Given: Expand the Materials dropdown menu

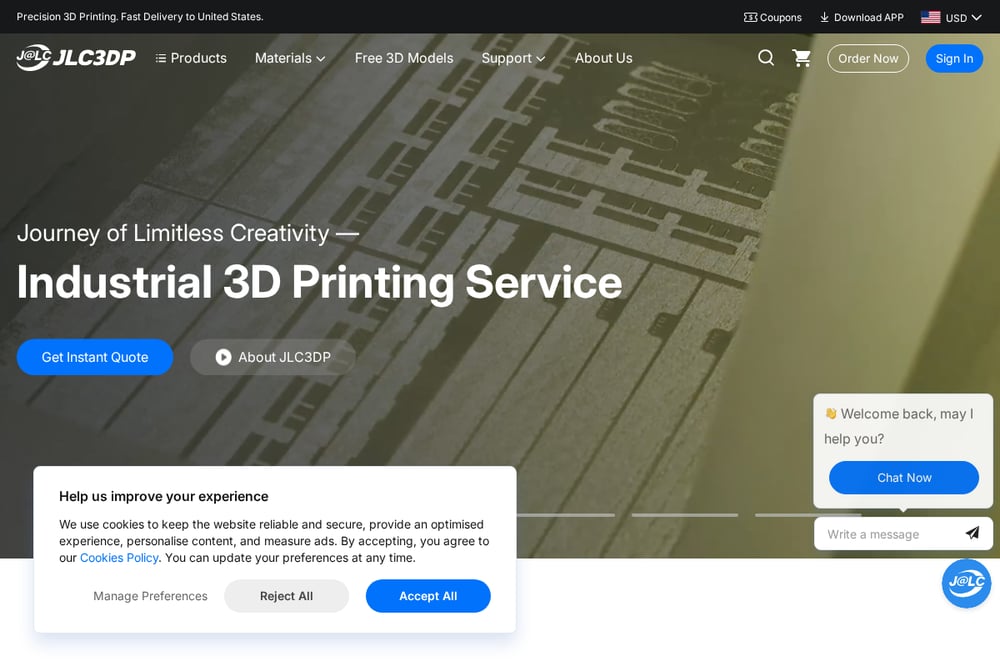Looking at the screenshot, I should (x=290, y=58).
